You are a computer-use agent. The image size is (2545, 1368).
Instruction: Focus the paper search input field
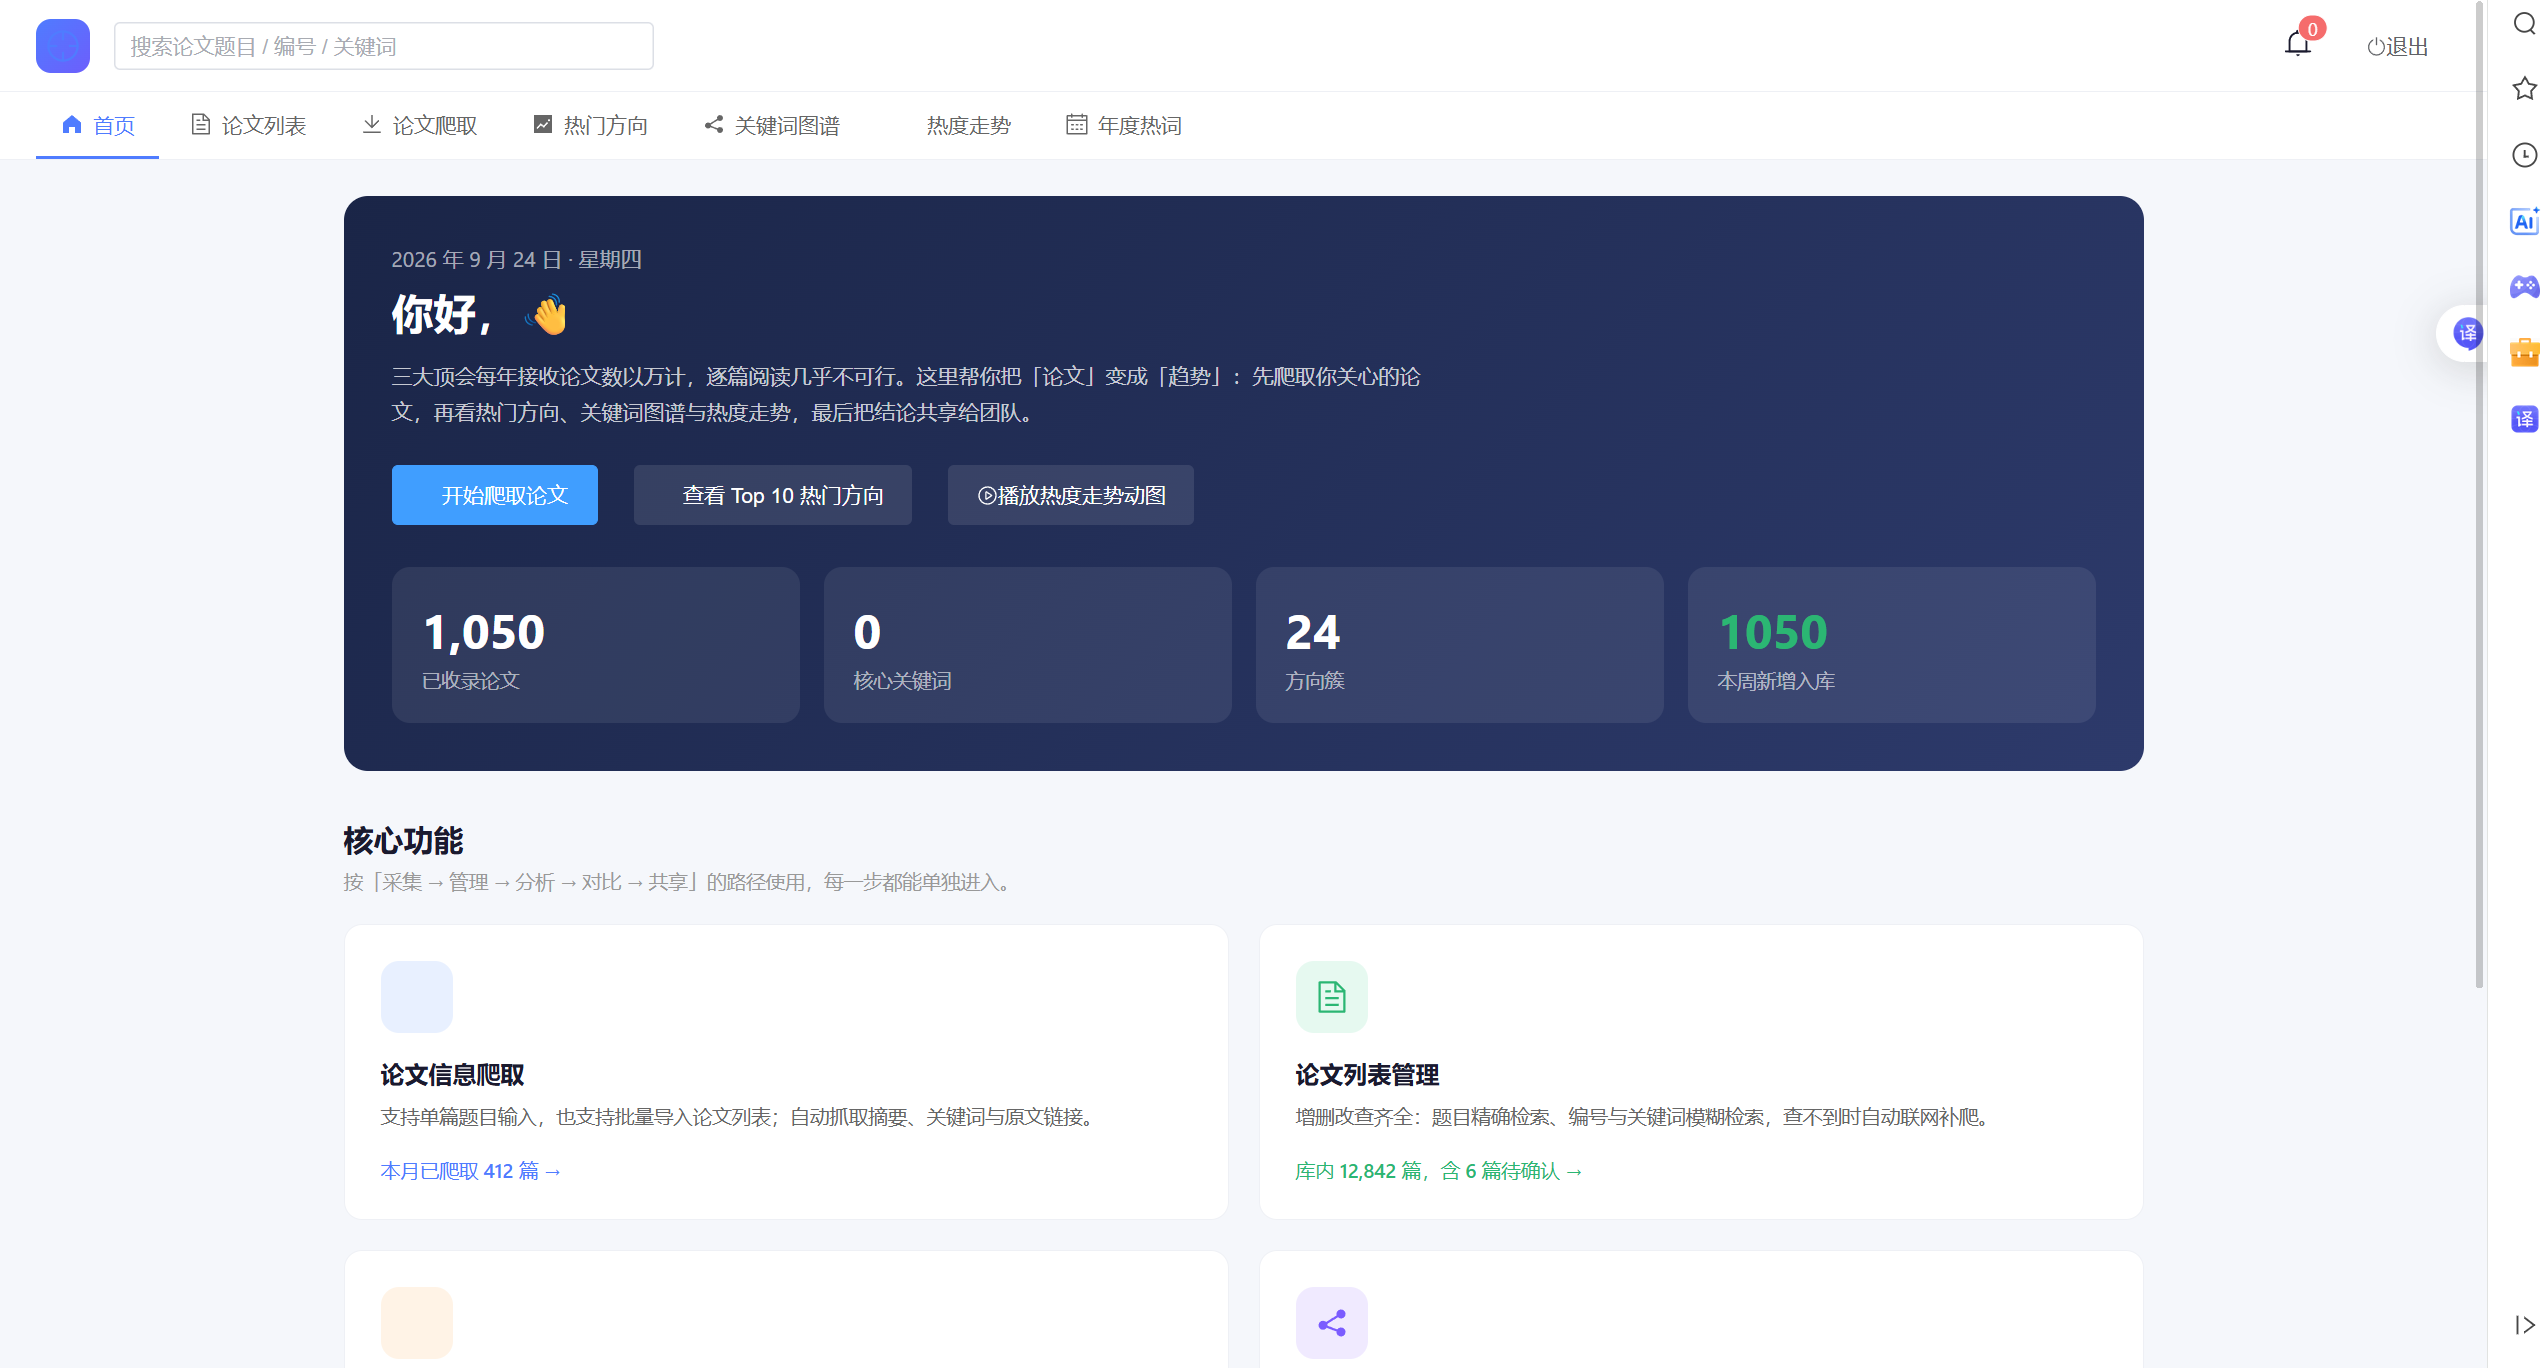tap(384, 46)
